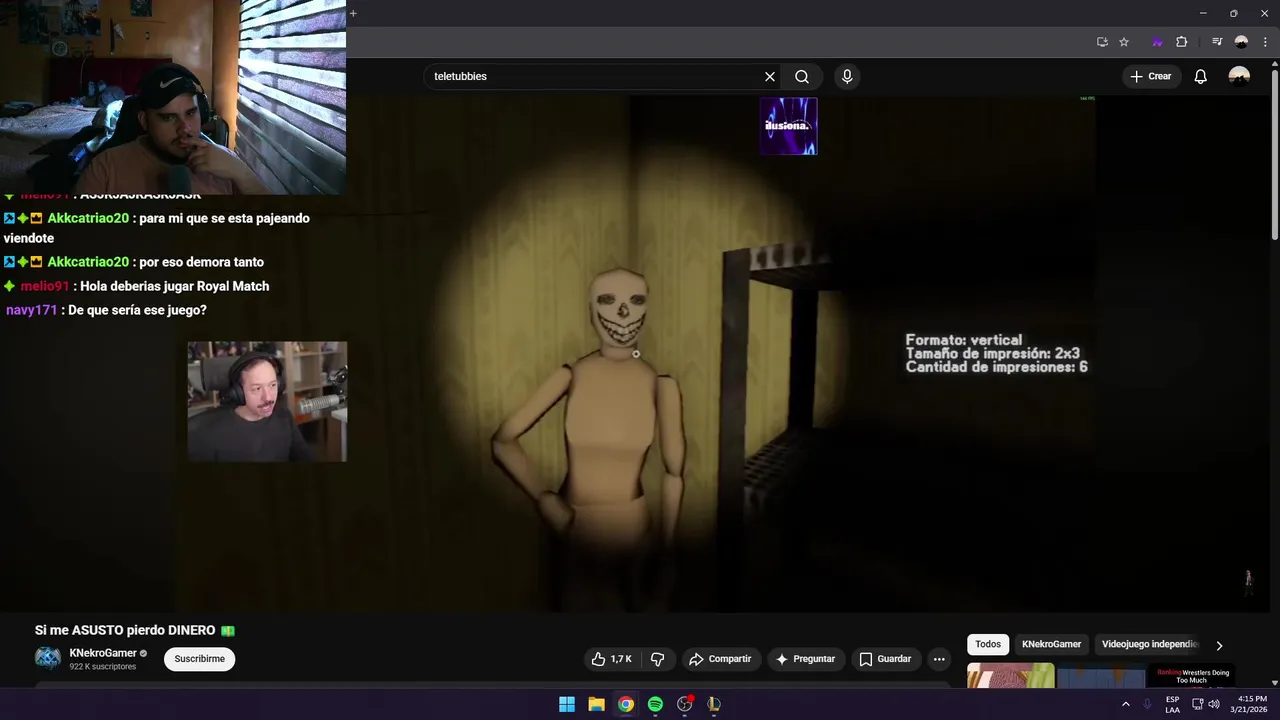This screenshot has width=1280, height=720.
Task: Open YouTube notifications bell
Action: click(1201, 76)
